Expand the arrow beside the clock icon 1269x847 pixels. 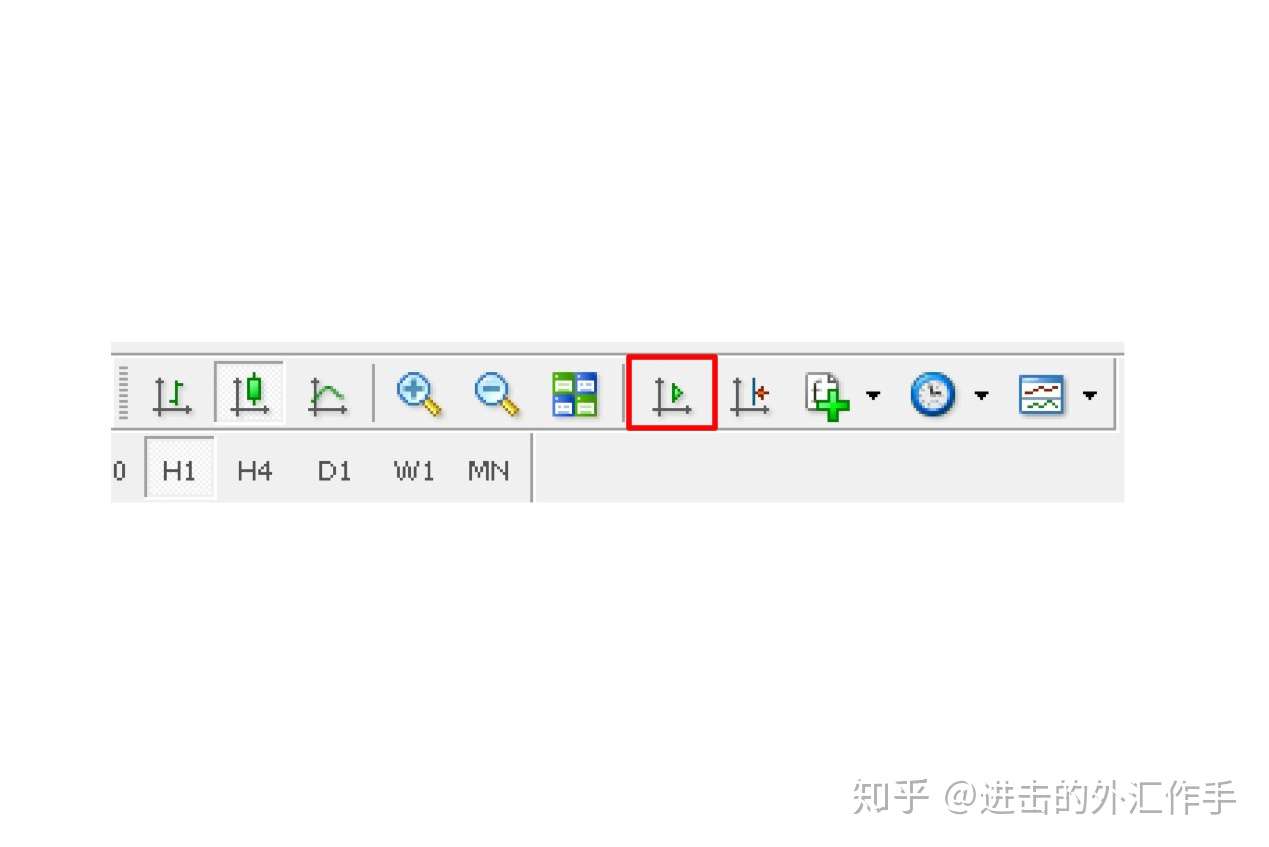coord(981,396)
